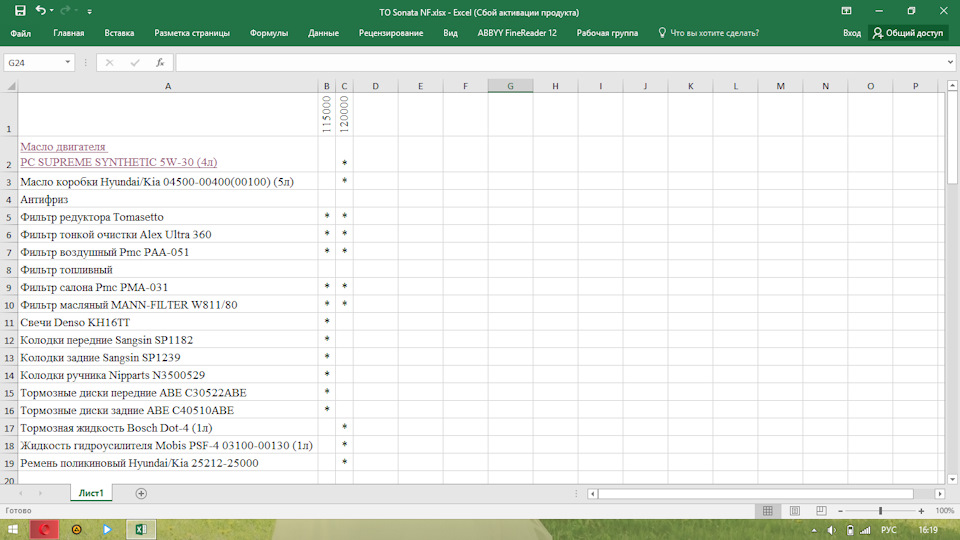Open the undo history dropdown arrow

(51, 11)
